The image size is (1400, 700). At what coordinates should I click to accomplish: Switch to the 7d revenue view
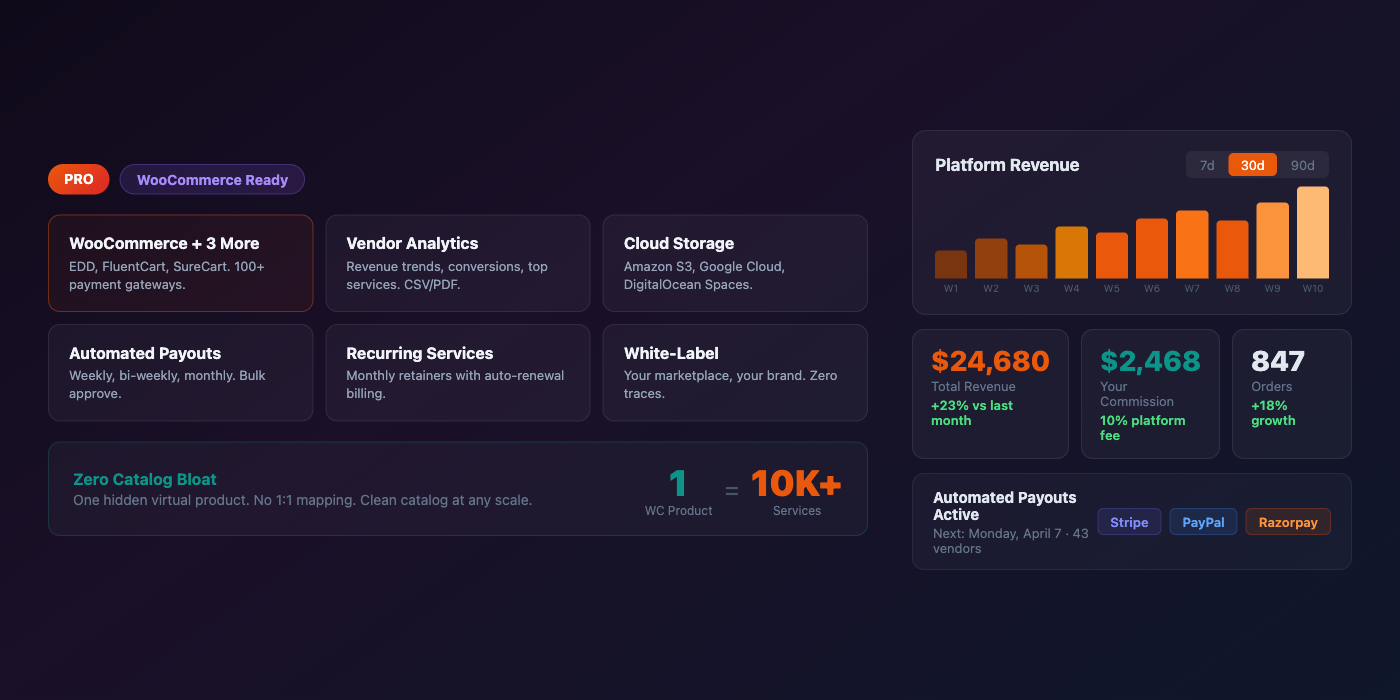point(1205,164)
